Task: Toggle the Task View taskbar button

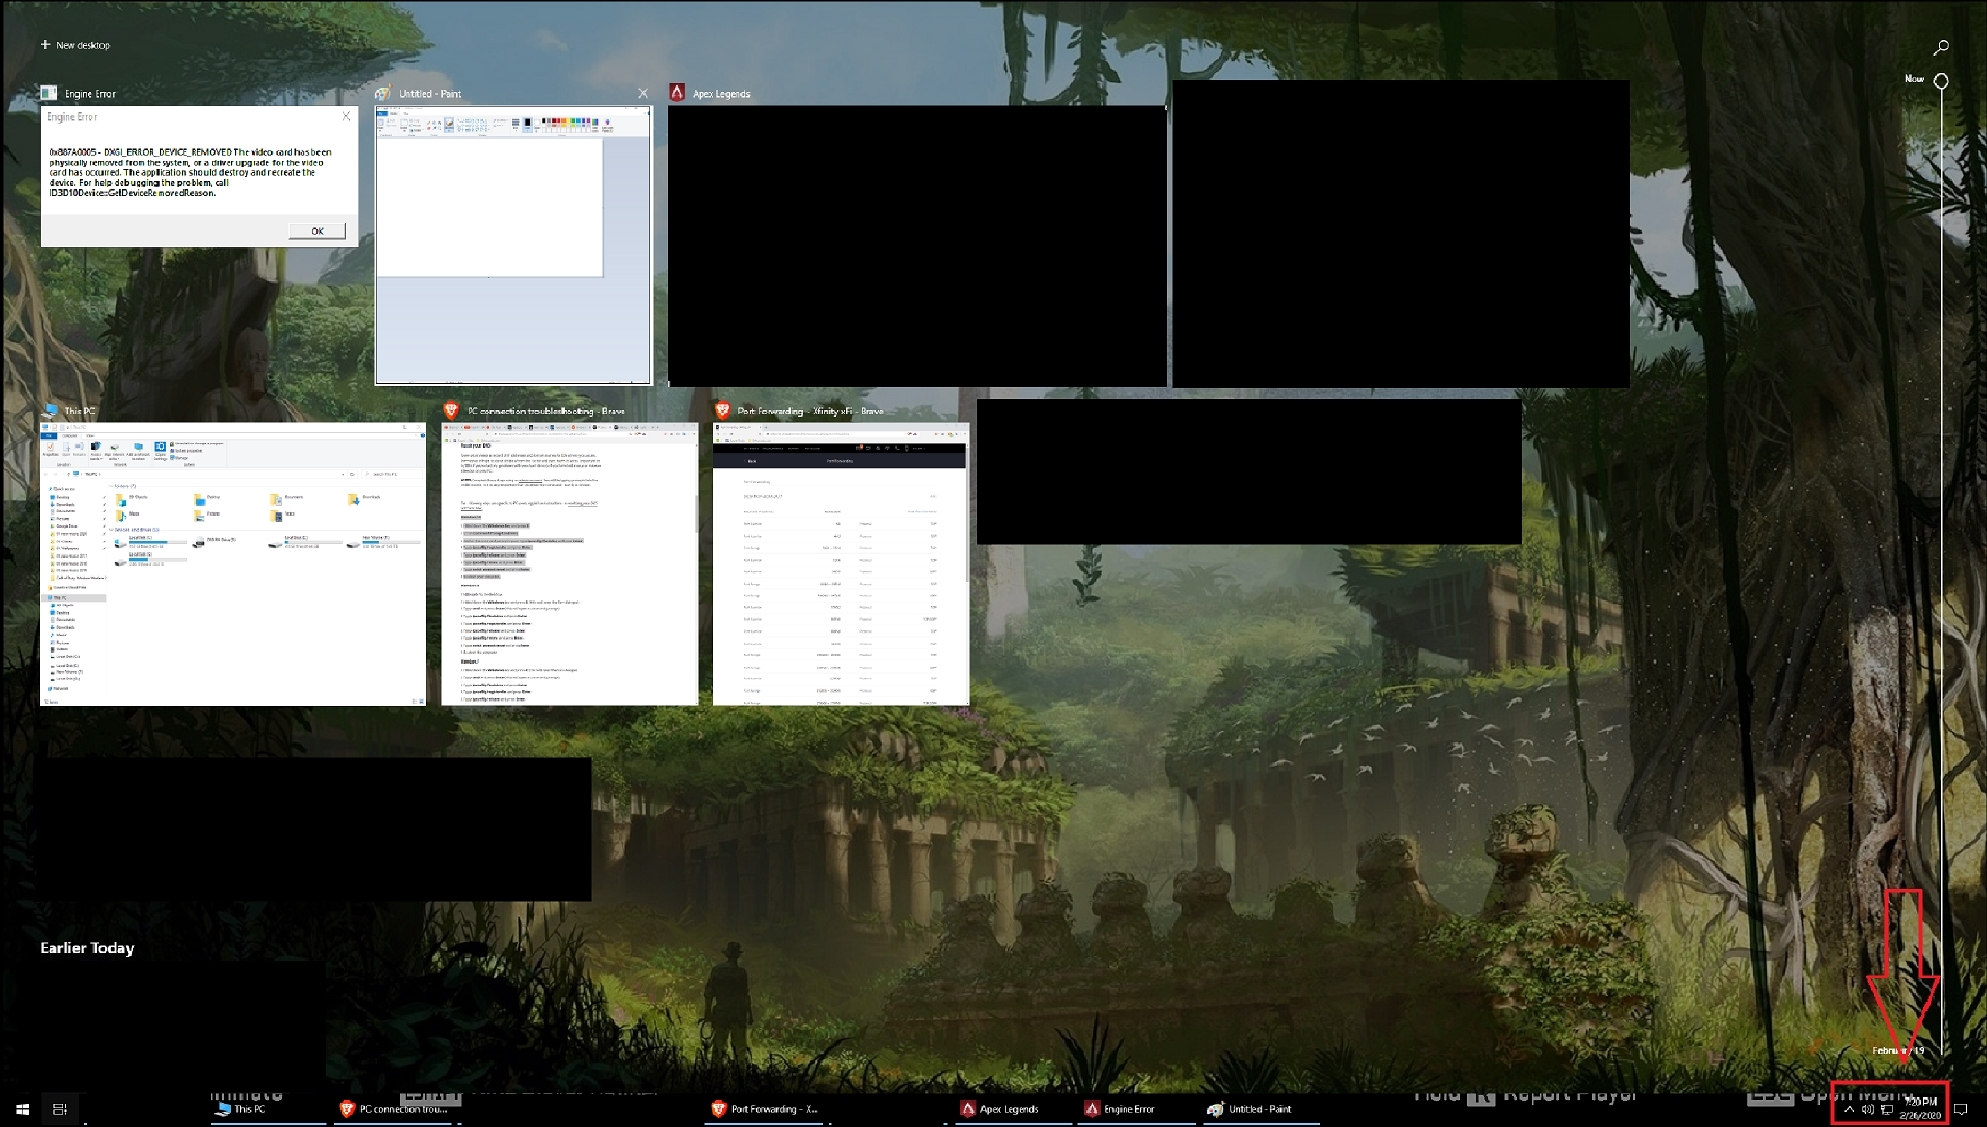Action: pyautogui.click(x=60, y=1109)
